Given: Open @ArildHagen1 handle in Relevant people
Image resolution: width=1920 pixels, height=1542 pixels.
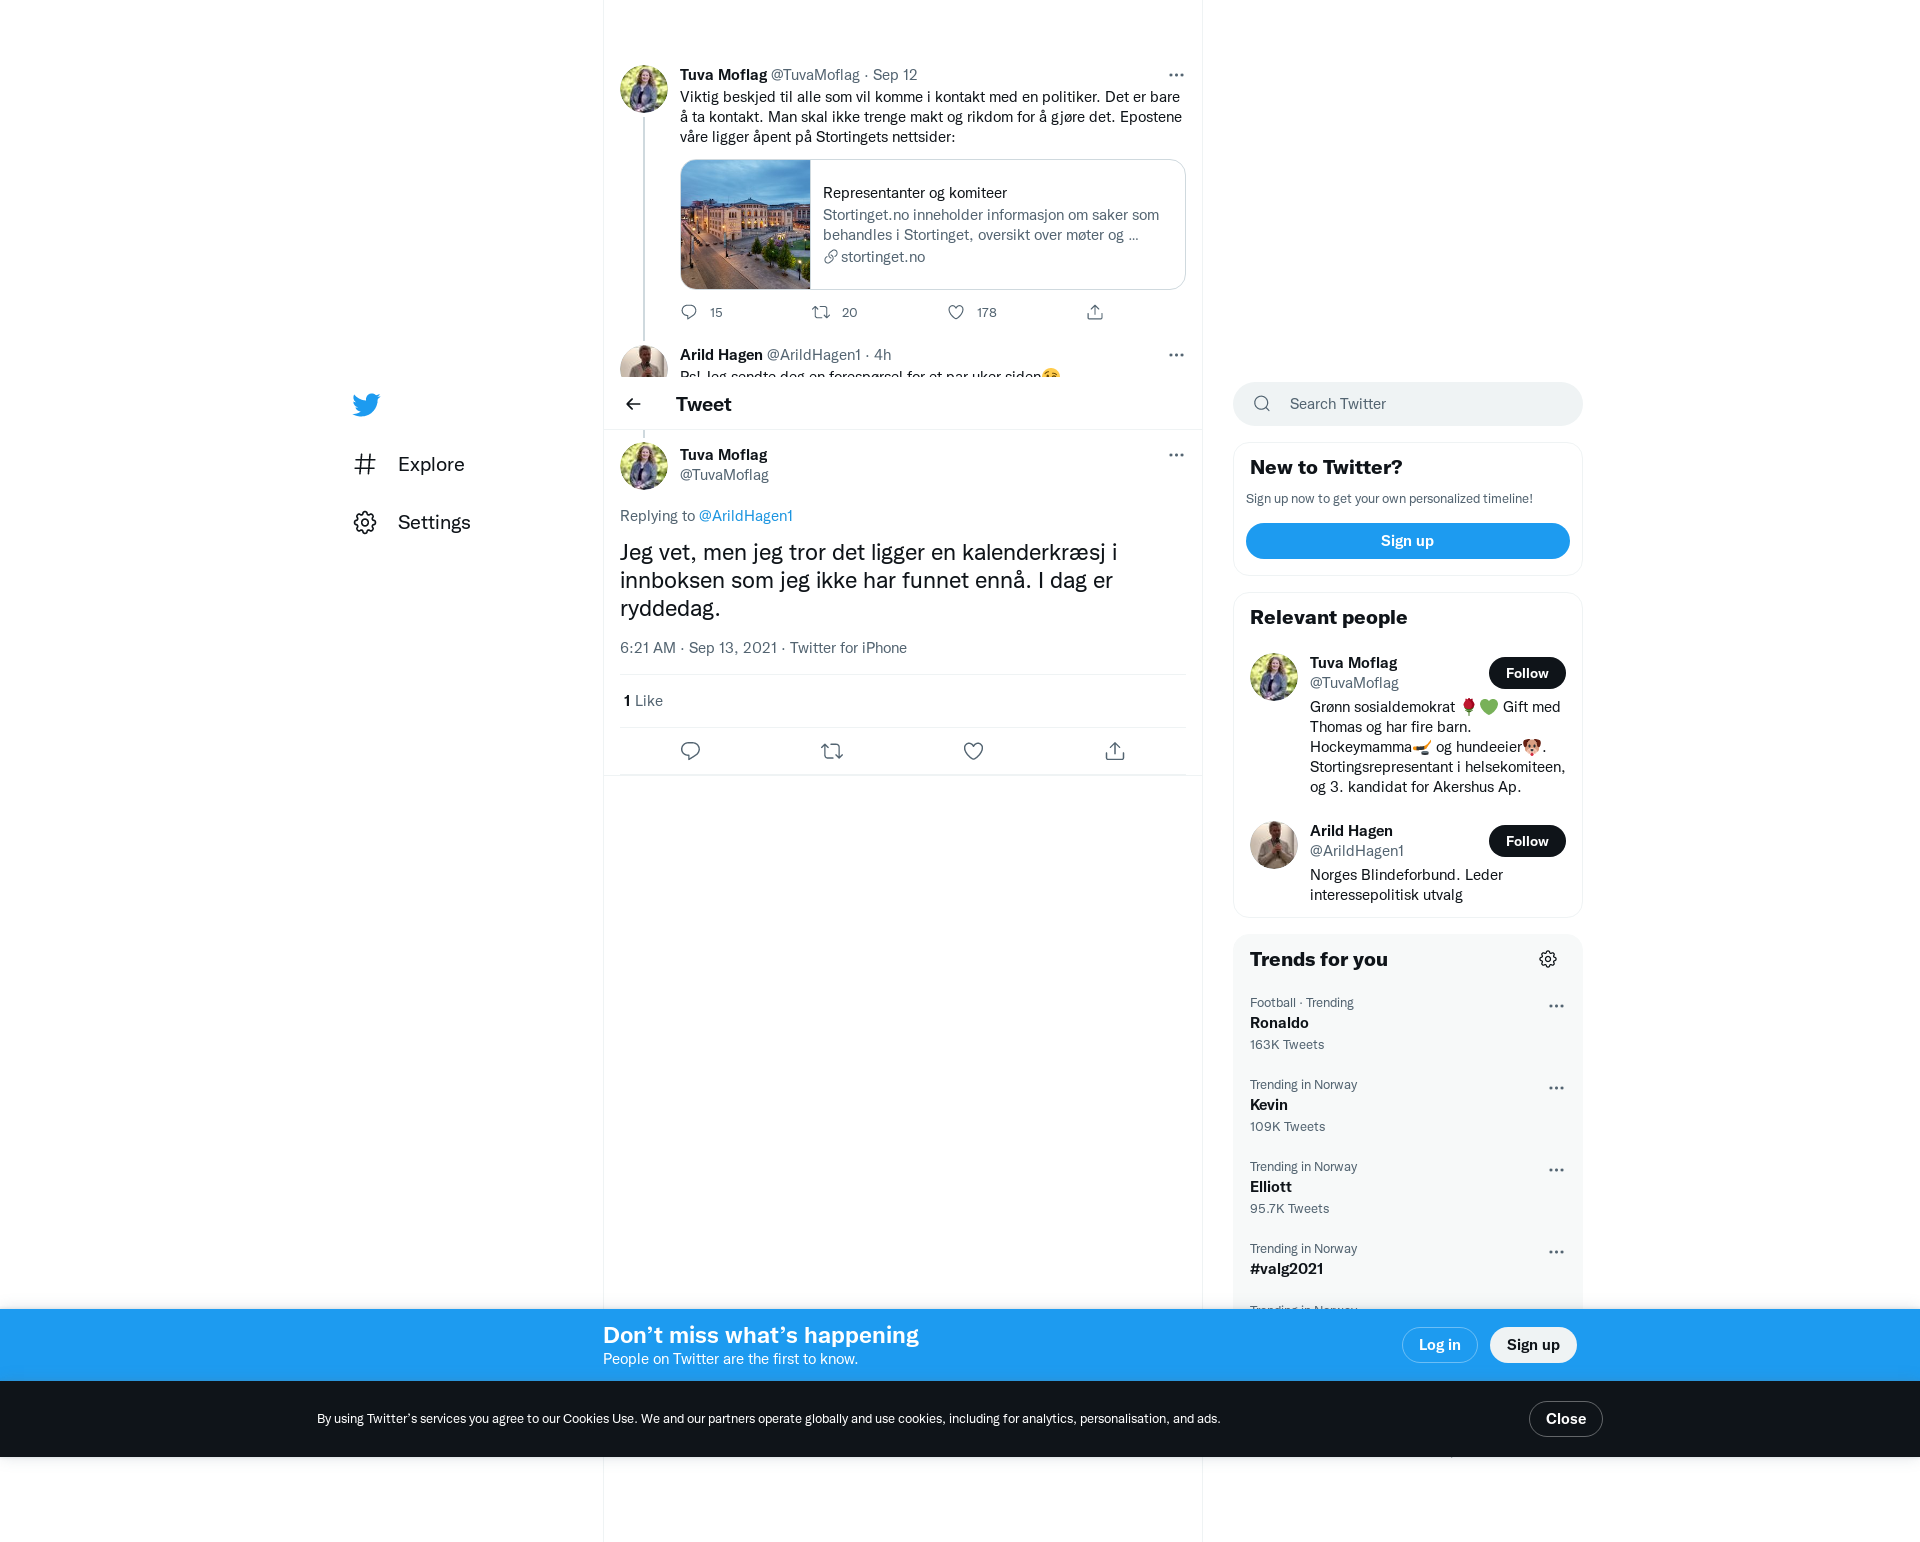Looking at the screenshot, I should [x=1357, y=851].
